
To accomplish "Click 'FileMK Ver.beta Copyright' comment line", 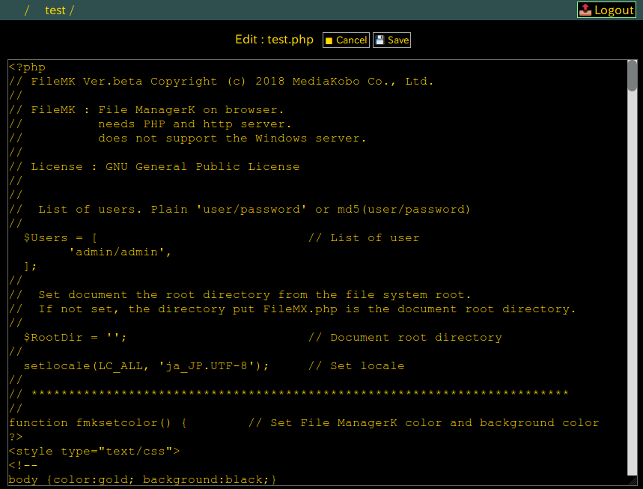I will tap(221, 82).
